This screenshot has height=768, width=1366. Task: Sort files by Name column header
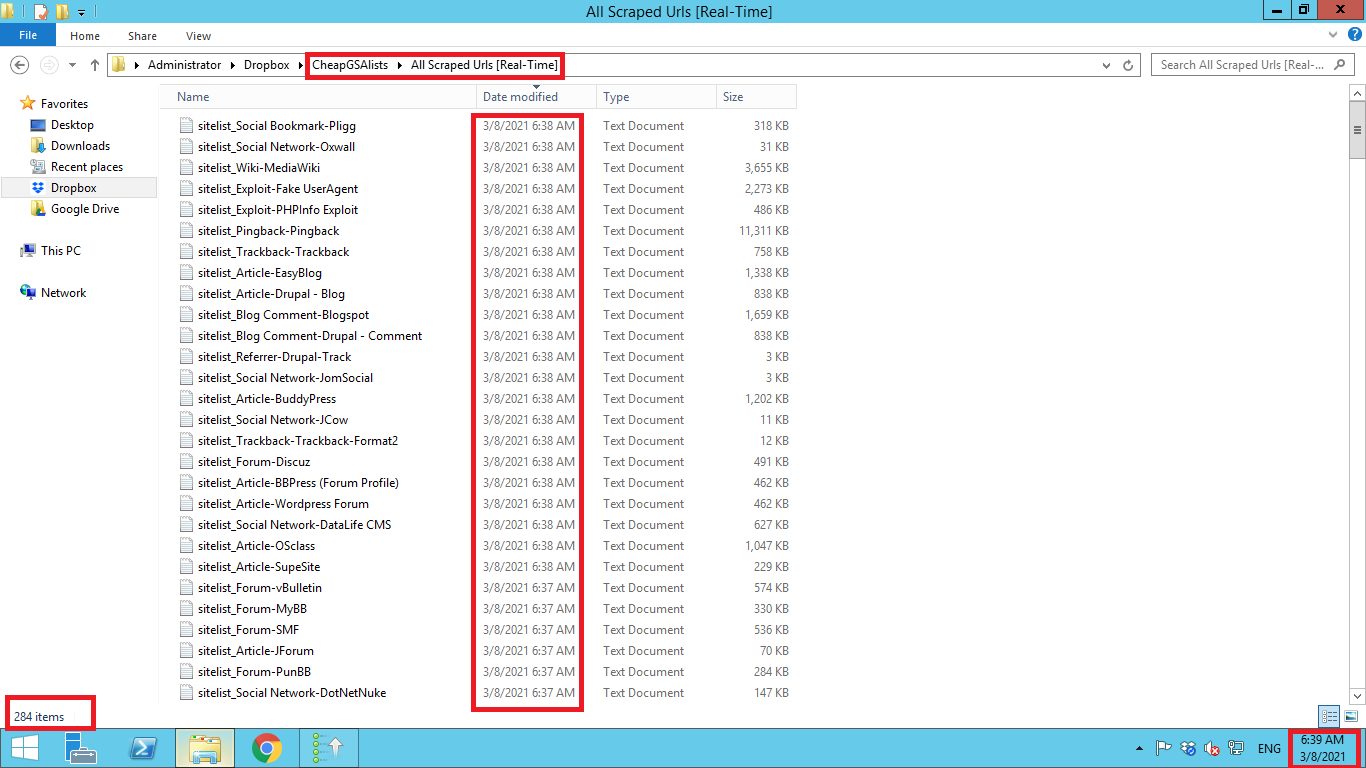point(317,97)
